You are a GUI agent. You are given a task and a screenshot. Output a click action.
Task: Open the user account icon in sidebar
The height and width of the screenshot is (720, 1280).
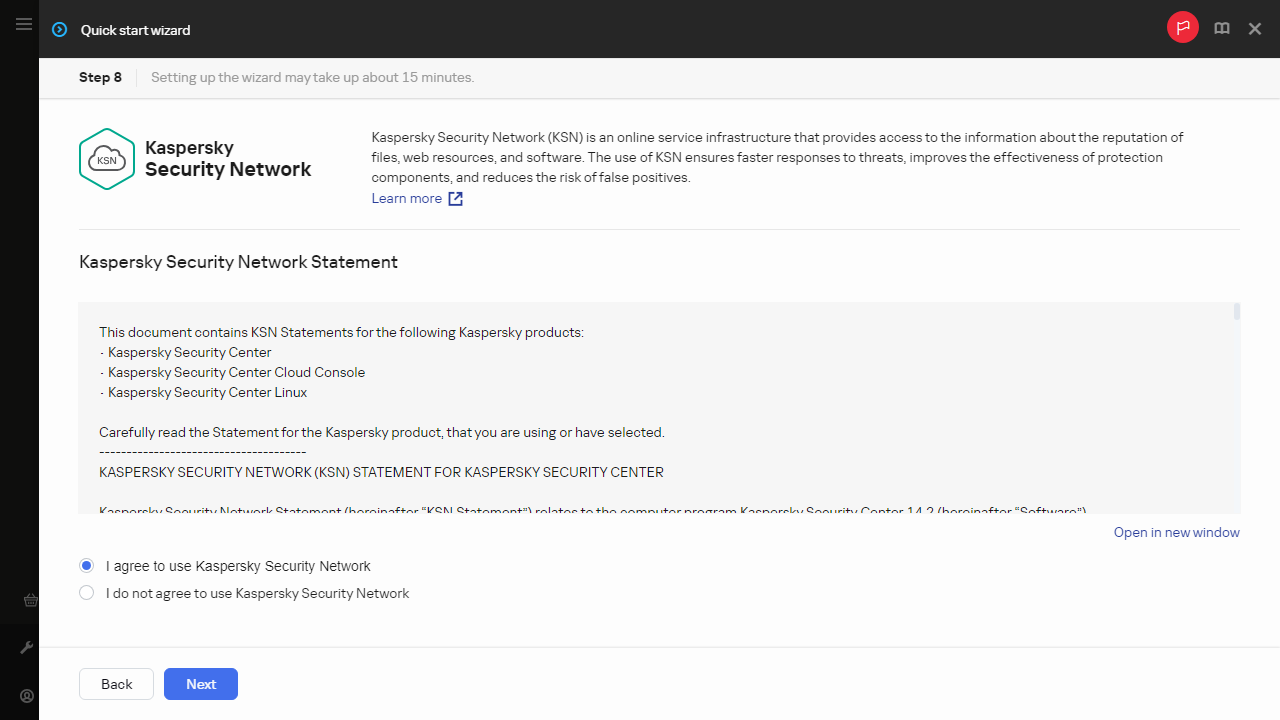(x=27, y=696)
